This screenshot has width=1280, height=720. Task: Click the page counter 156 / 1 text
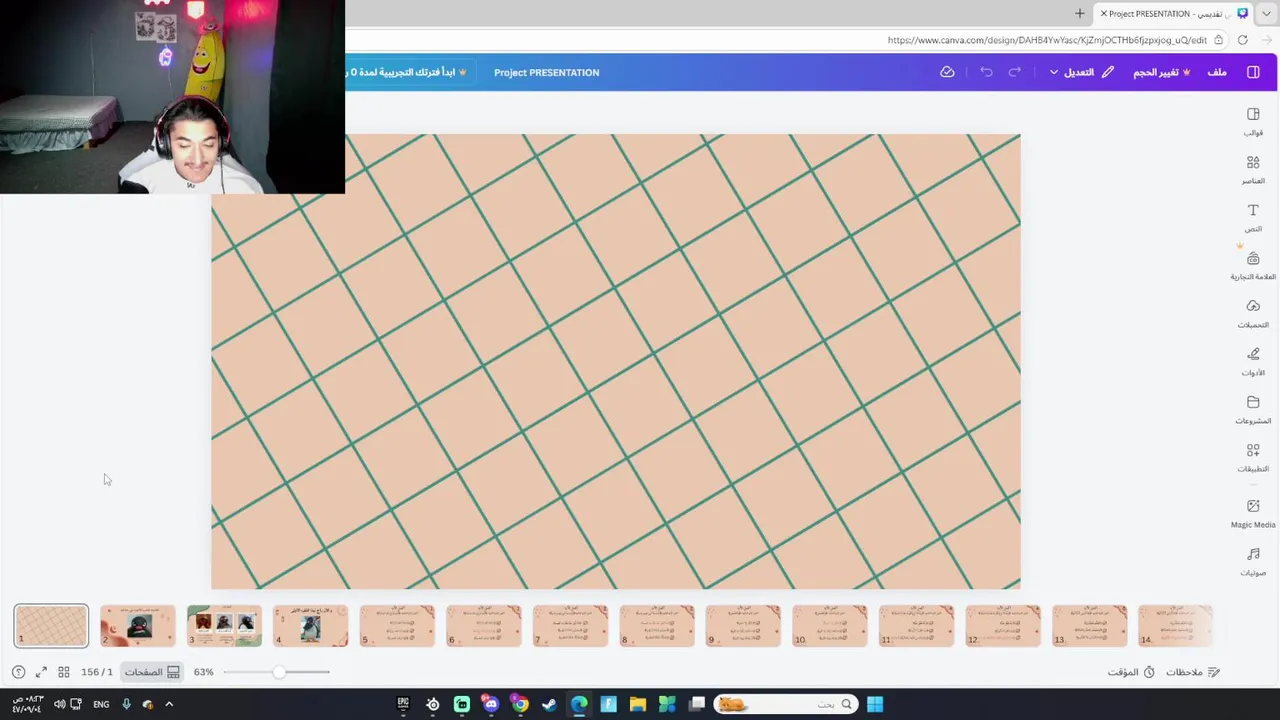[97, 672]
